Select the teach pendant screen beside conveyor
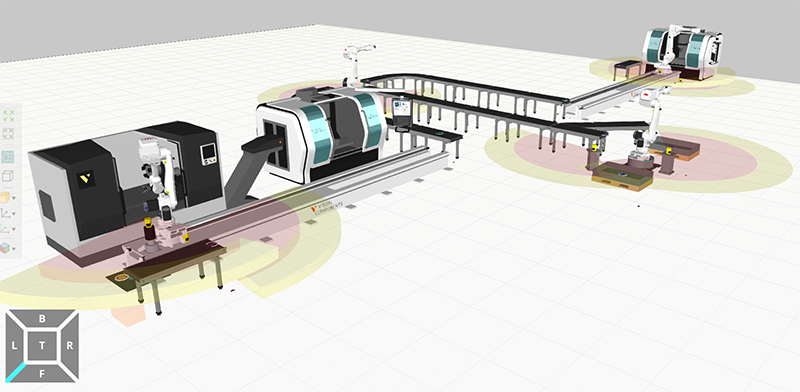Viewport: 800px width, 392px height. click(x=403, y=111)
